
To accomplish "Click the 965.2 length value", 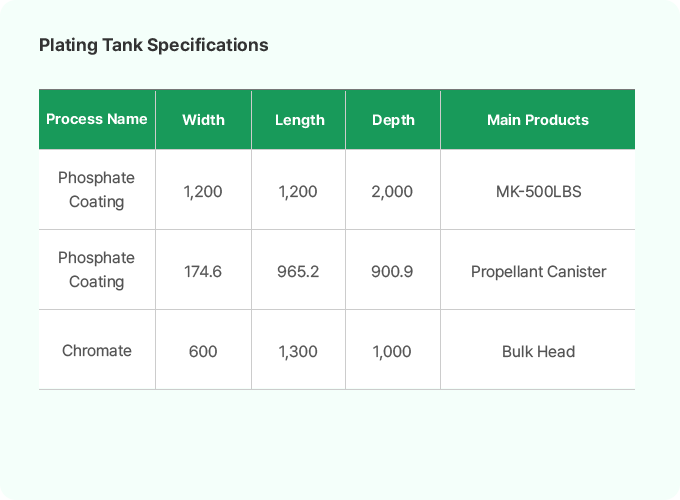I will pos(298,271).
